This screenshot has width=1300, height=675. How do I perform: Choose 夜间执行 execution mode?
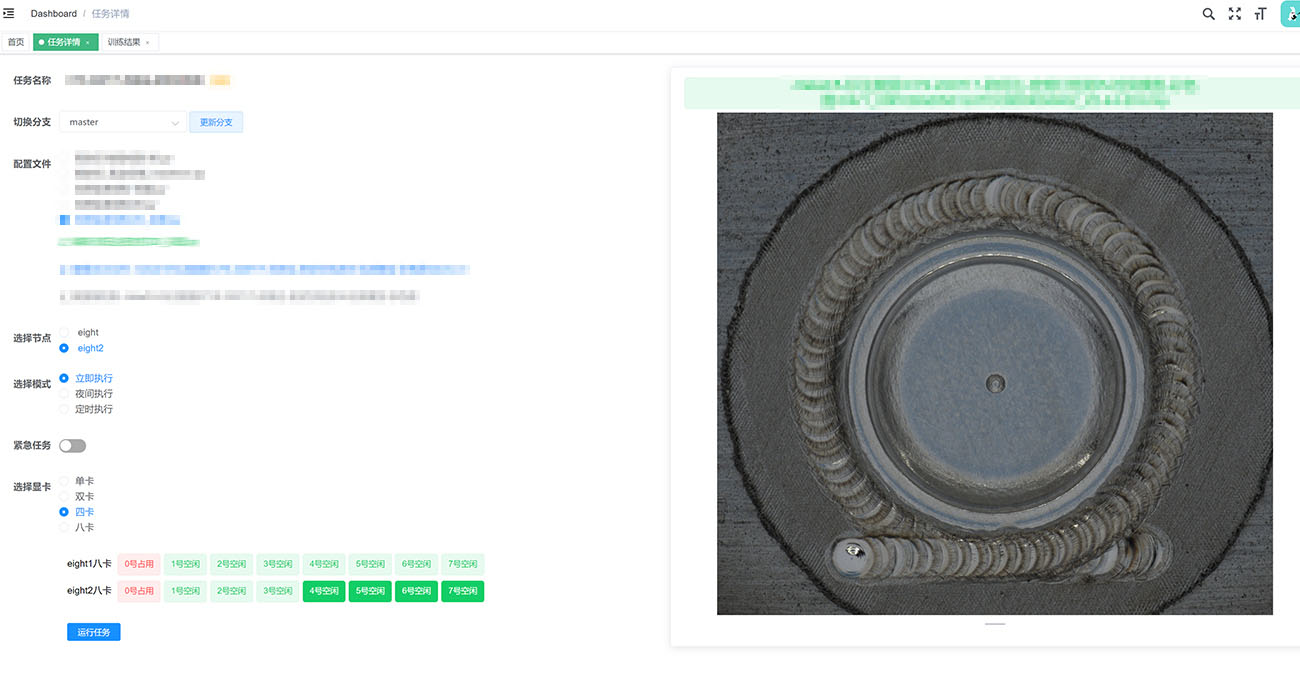click(x=65, y=394)
